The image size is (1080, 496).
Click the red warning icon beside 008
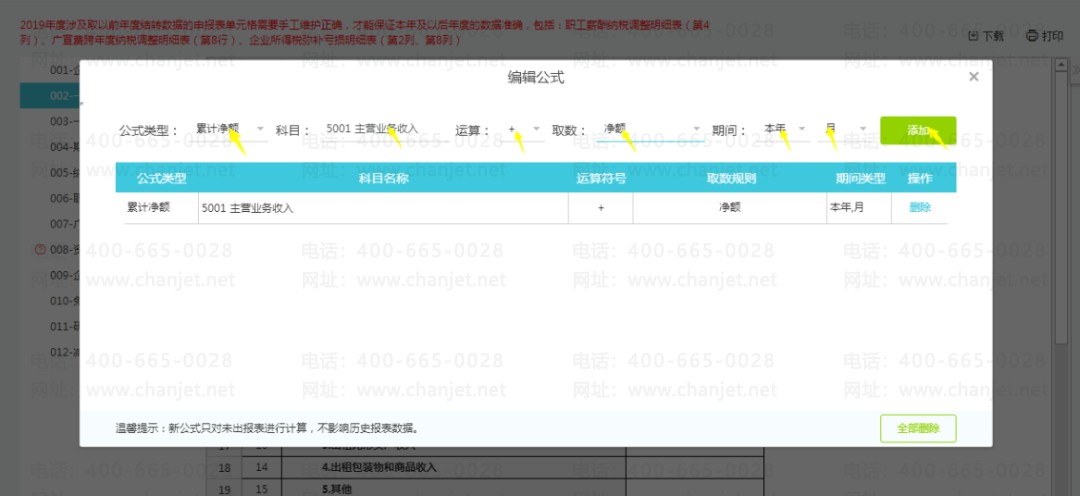(40, 249)
